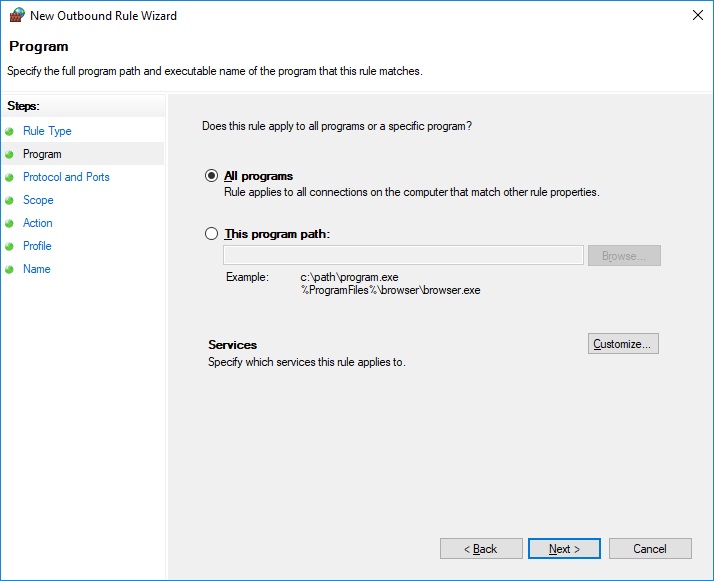Viewport: 714px width, 581px height.
Task: Choose the This program path option
Action: click(x=211, y=234)
